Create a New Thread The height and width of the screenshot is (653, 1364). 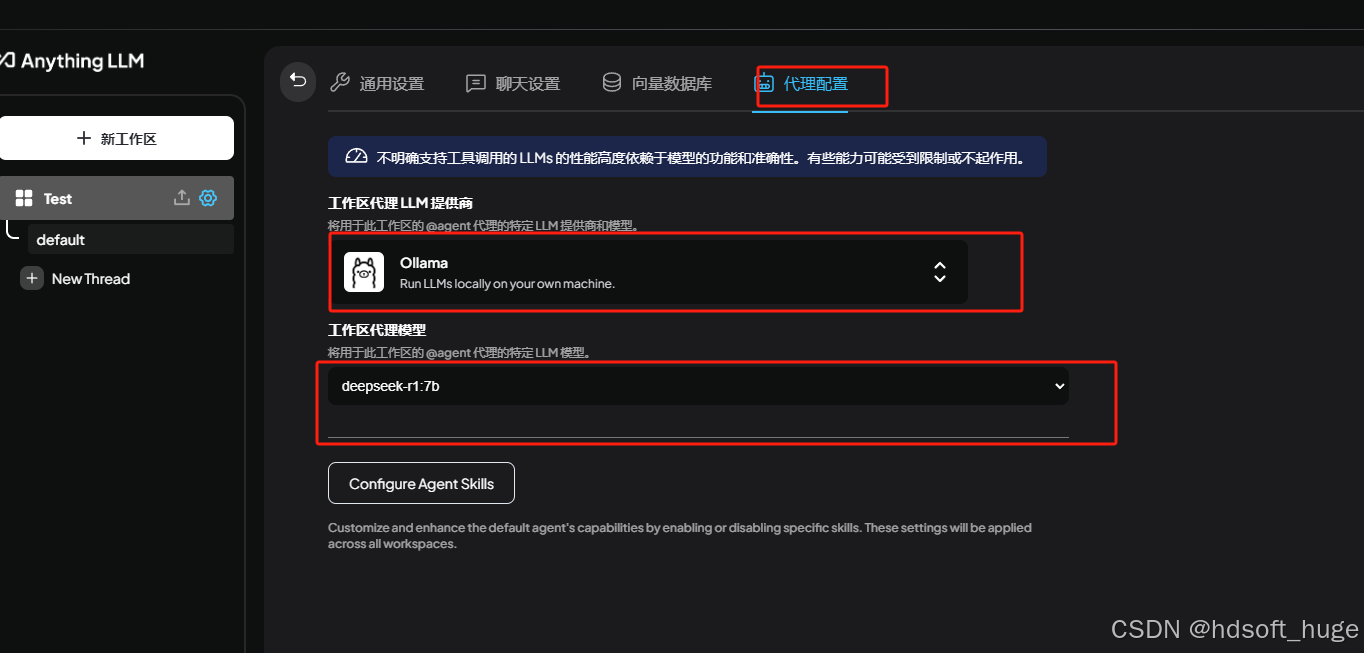75,279
